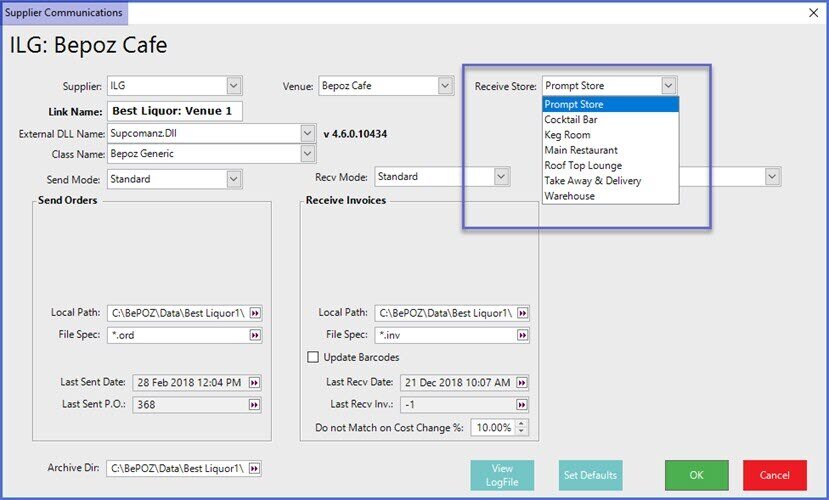Close the Supplier Communications window
This screenshot has width=829, height=500.
coord(814,13)
